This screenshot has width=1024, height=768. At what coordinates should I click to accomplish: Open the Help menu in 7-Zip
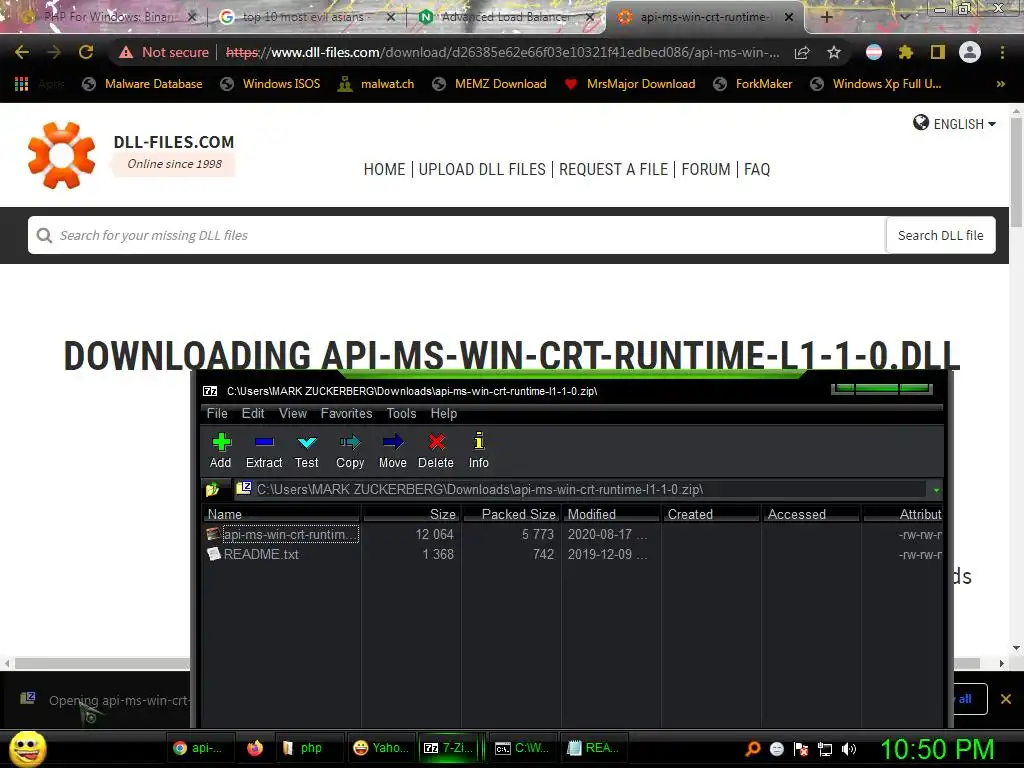click(x=443, y=413)
